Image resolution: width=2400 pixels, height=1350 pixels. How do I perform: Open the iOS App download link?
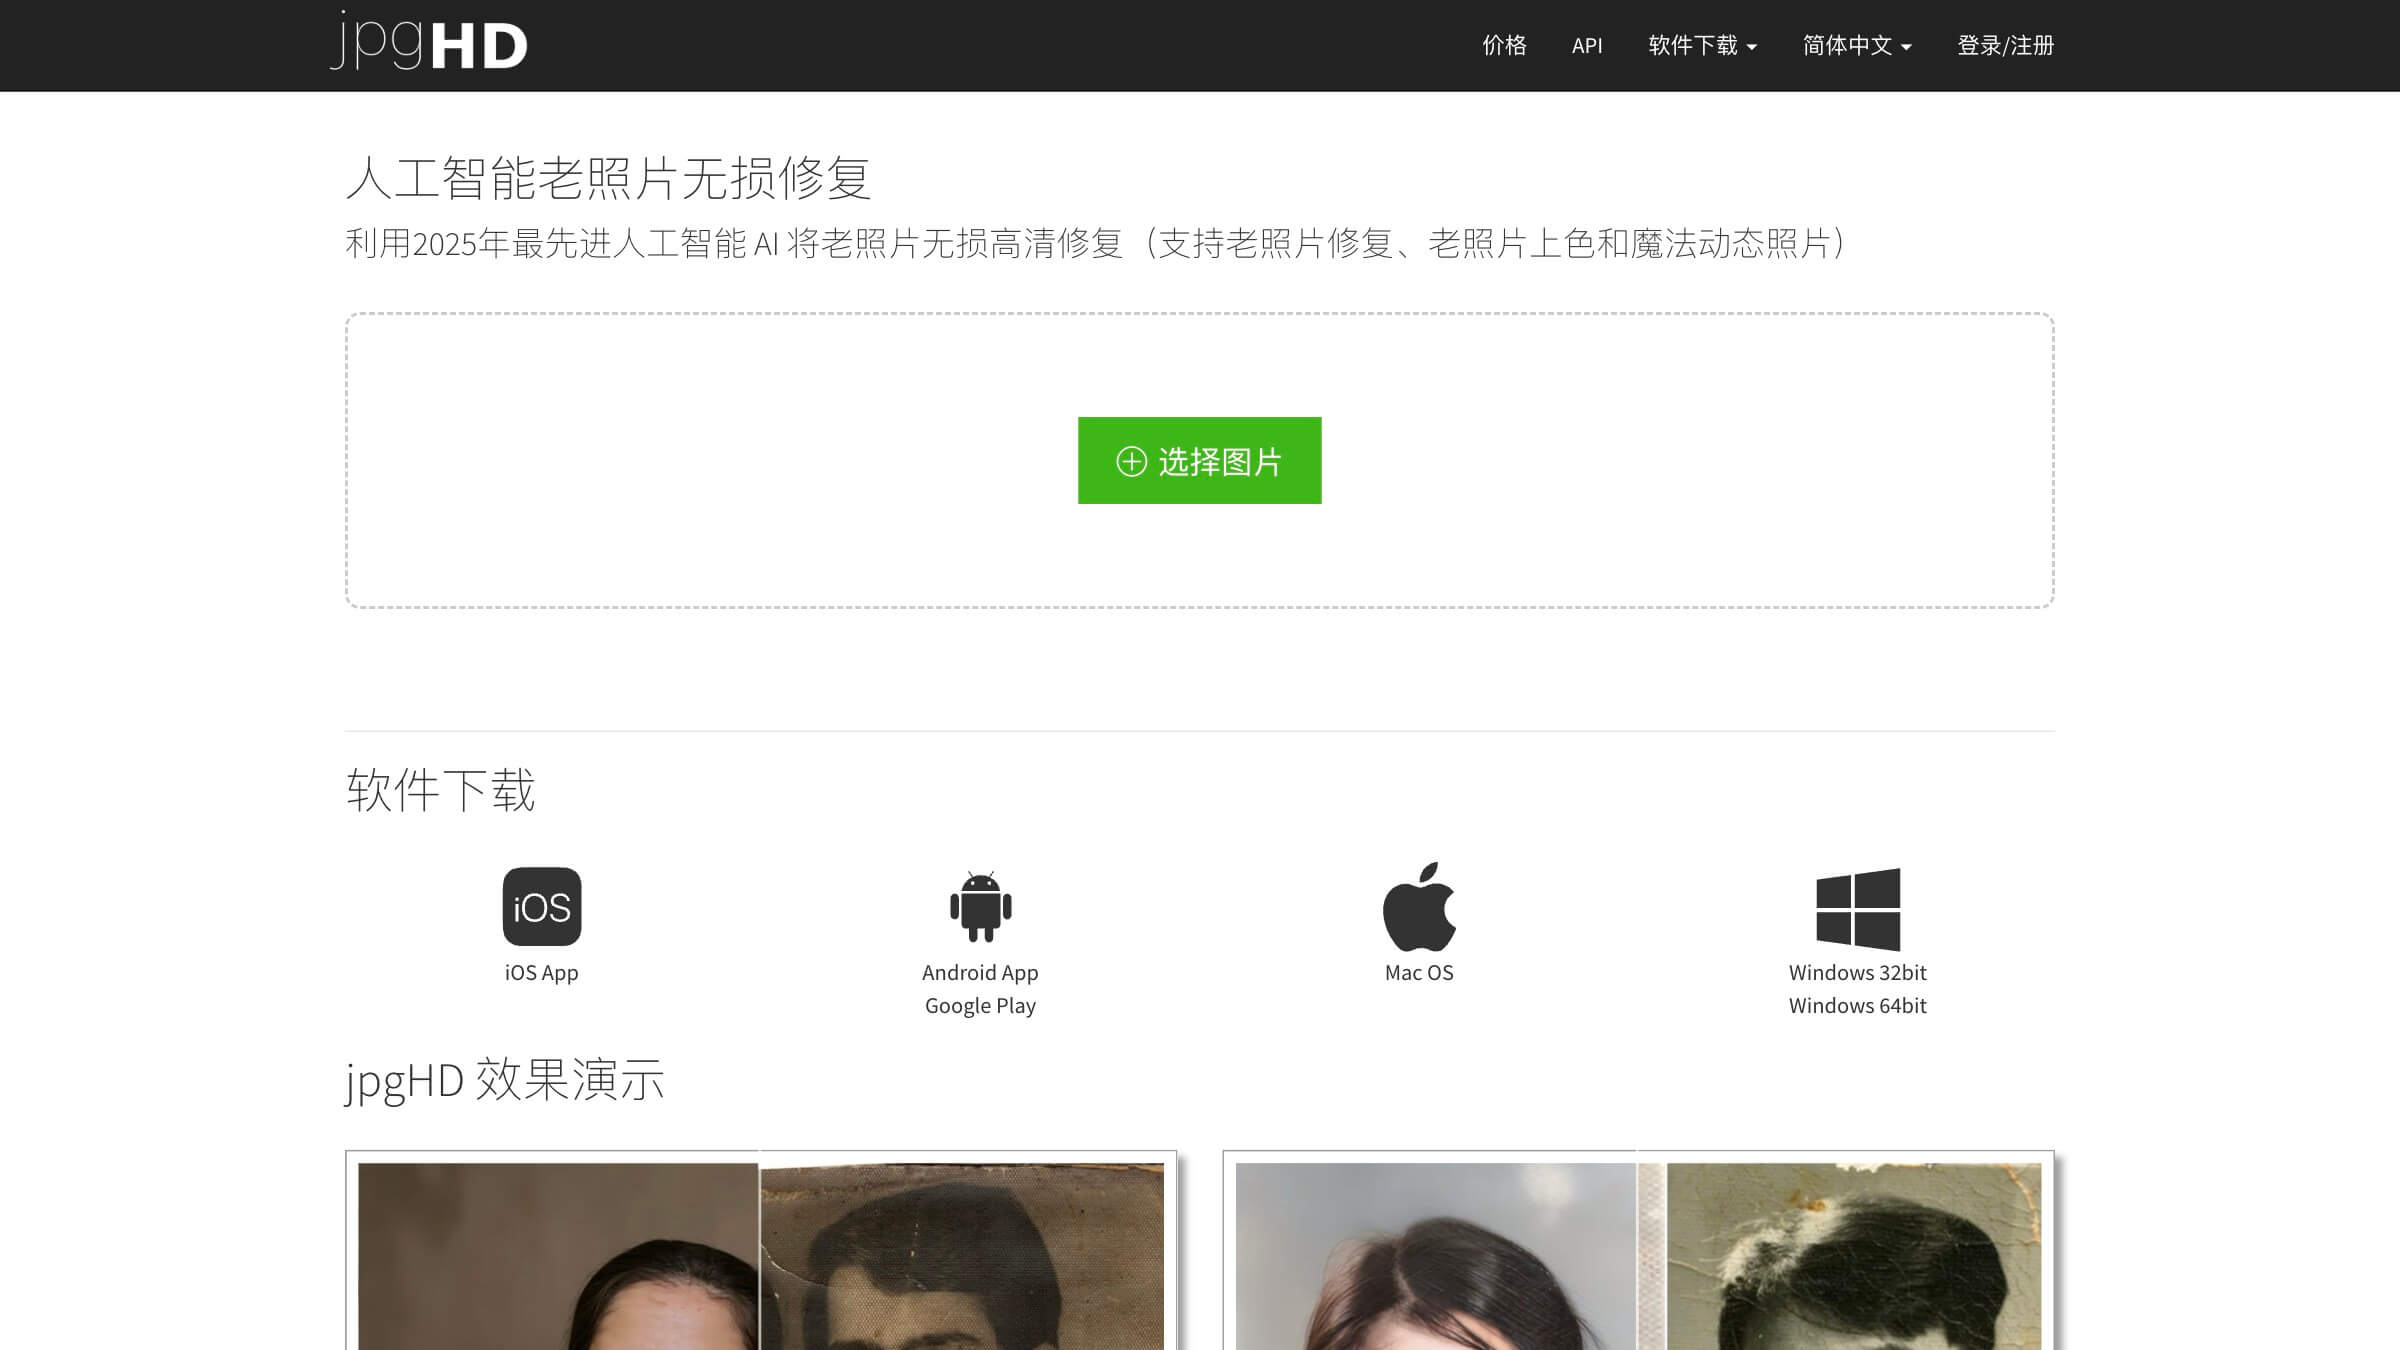tap(541, 972)
